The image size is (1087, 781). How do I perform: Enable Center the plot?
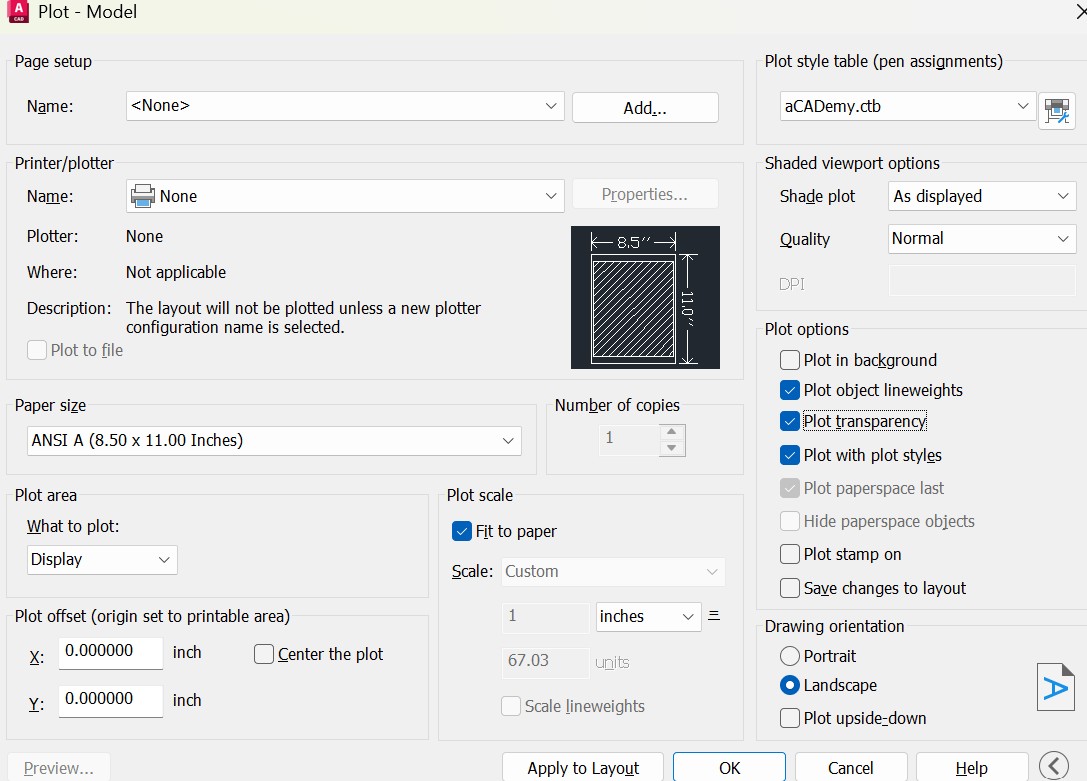click(x=263, y=654)
